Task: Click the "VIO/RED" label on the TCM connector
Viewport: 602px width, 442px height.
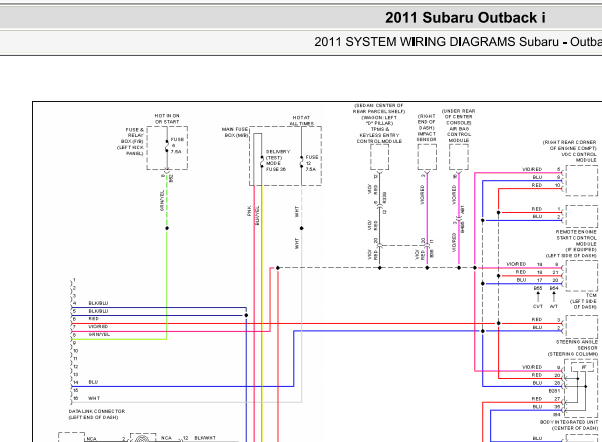Action: (x=516, y=264)
